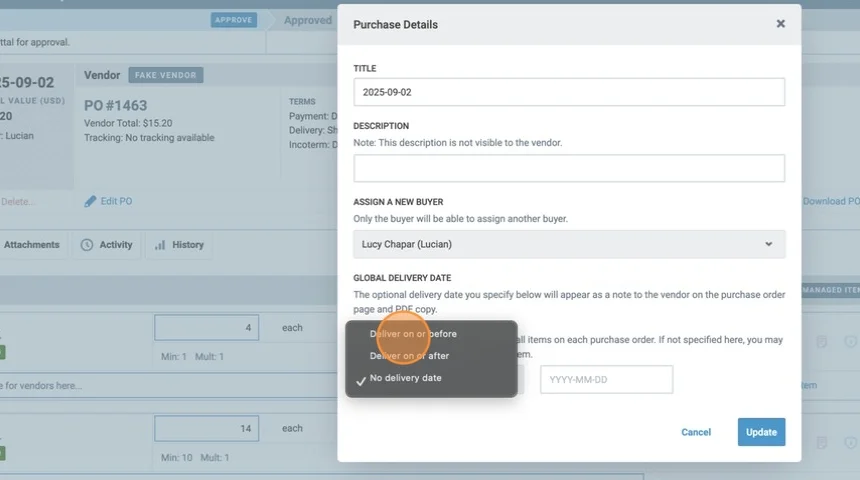The image size is (860, 480).
Task: Open the Assign a New Buyer dropdown
Action: (x=568, y=244)
